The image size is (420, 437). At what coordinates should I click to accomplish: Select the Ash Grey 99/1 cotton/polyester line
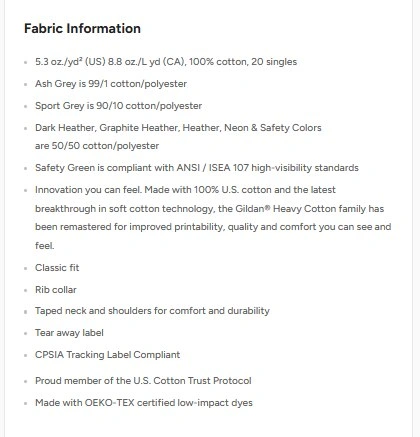tap(111, 84)
